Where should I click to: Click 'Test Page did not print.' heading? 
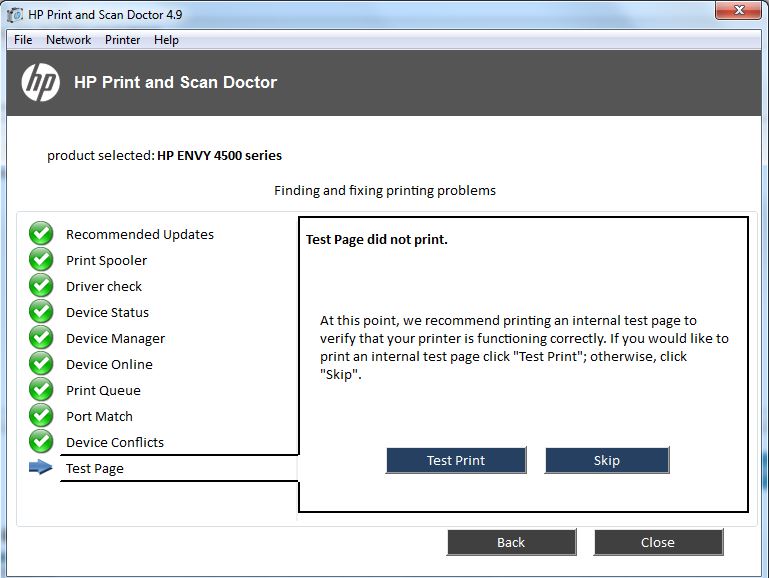pyautogui.click(x=377, y=240)
